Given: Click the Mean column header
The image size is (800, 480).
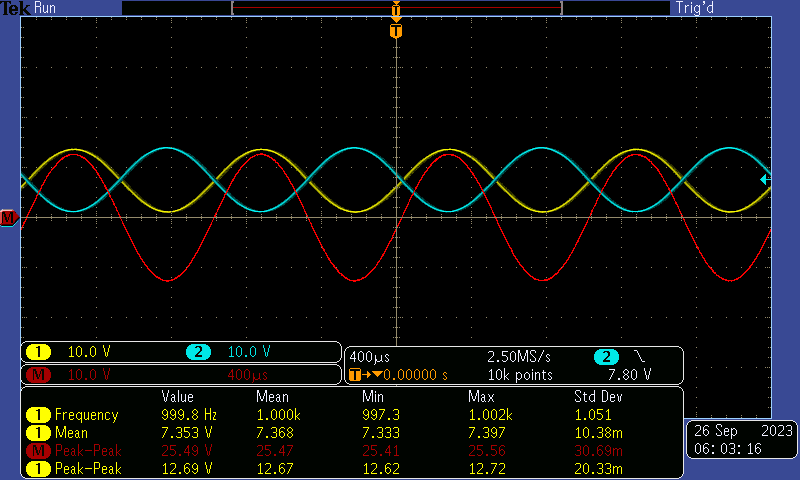Looking at the screenshot, I should pos(272,397).
